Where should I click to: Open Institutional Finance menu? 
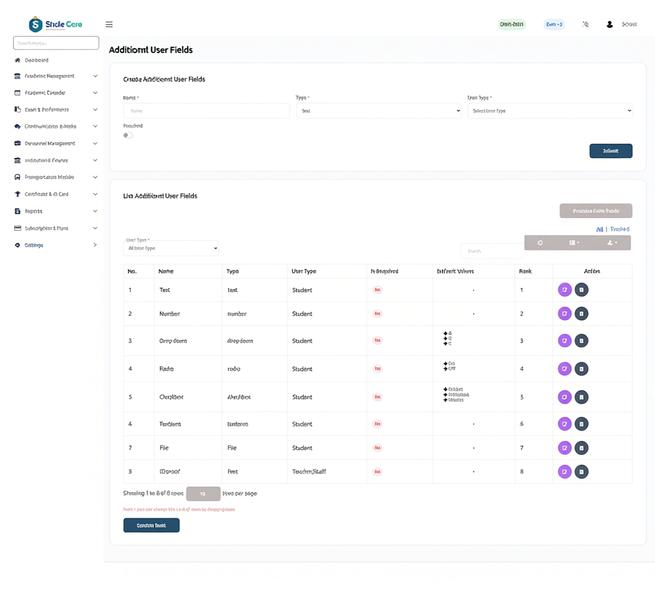tap(56, 160)
